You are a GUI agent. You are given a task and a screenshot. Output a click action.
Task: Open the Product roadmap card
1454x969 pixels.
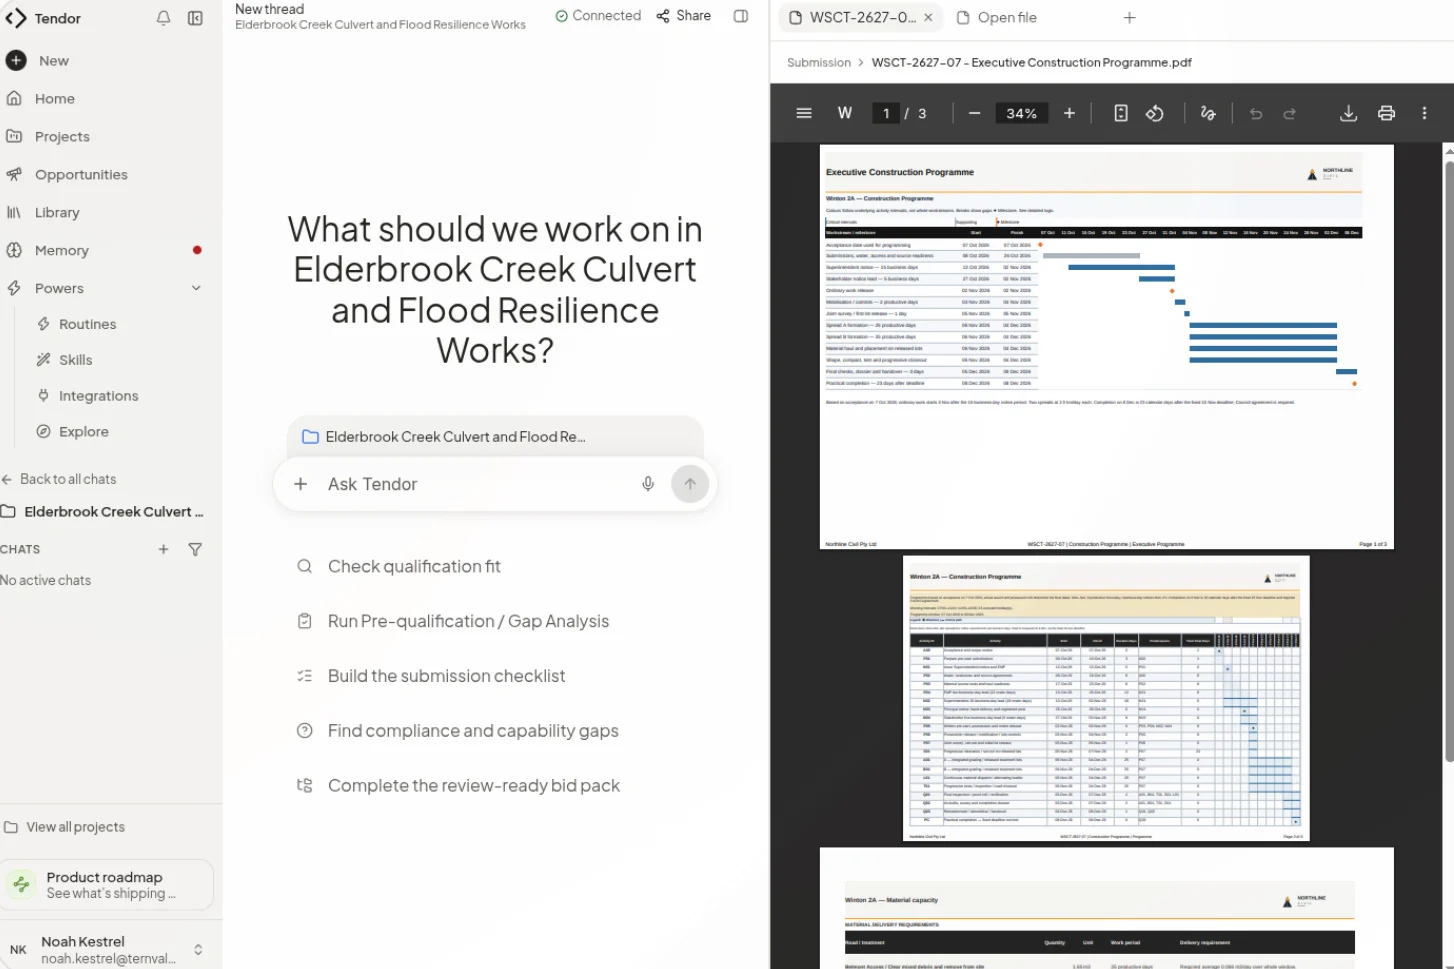pyautogui.click(x=107, y=885)
